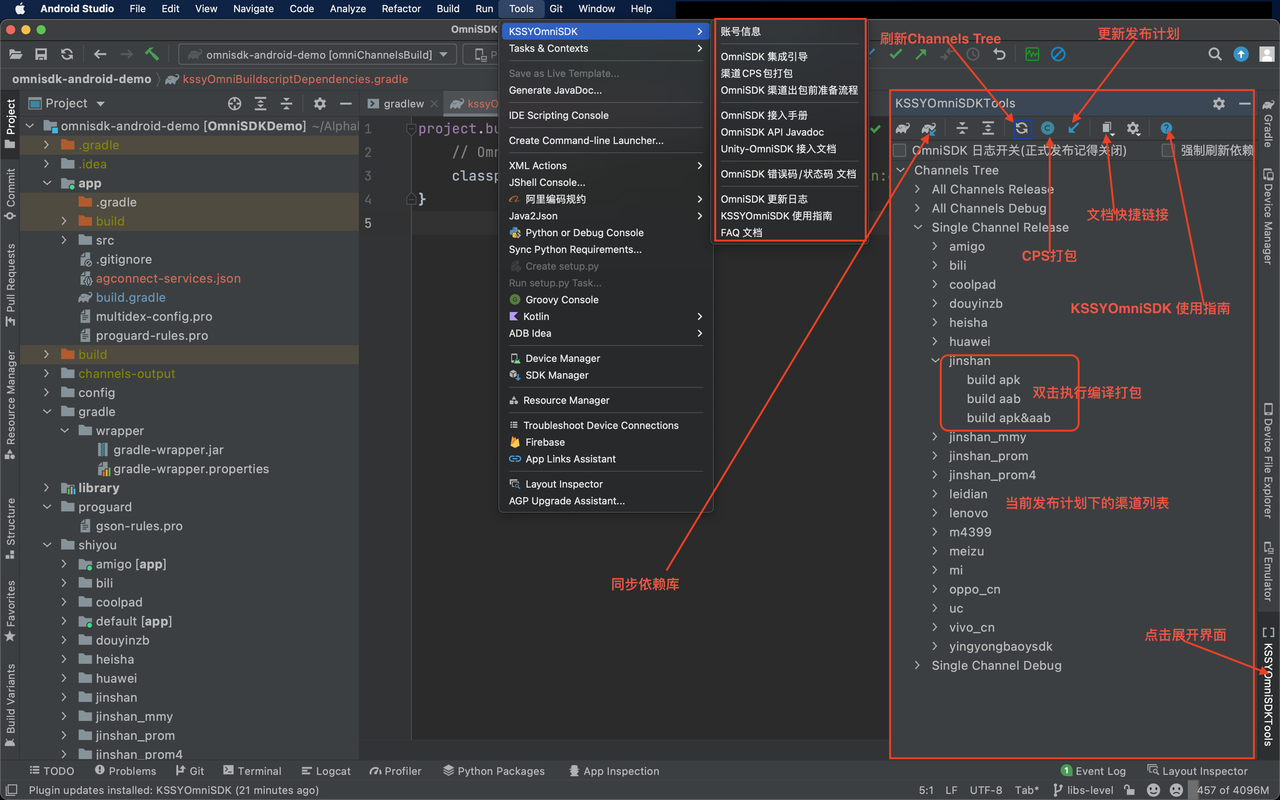Expand All Channels Debug node

(918, 208)
